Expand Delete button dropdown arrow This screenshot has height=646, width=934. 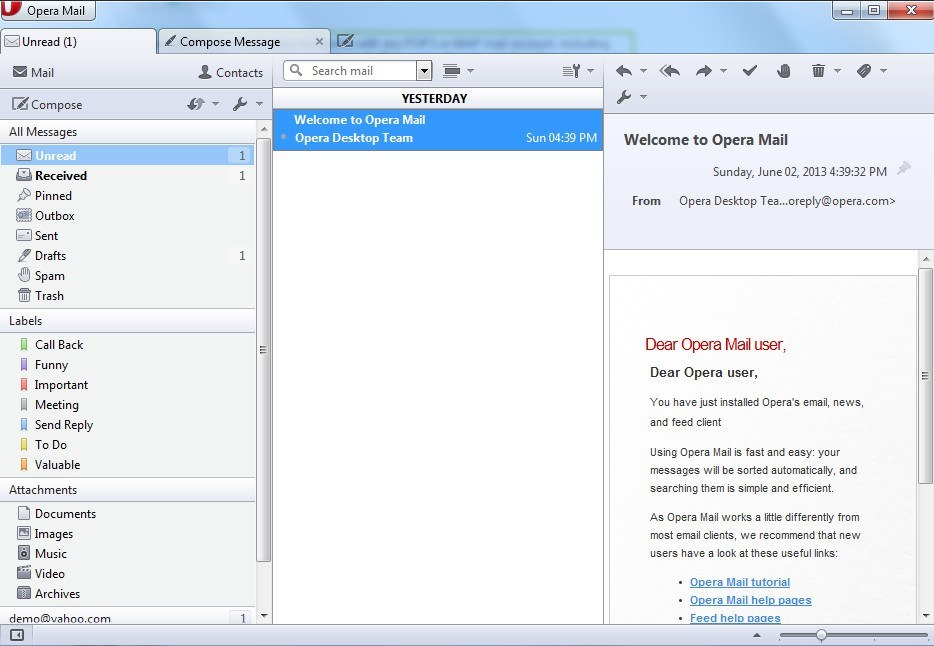pyautogui.click(x=837, y=71)
